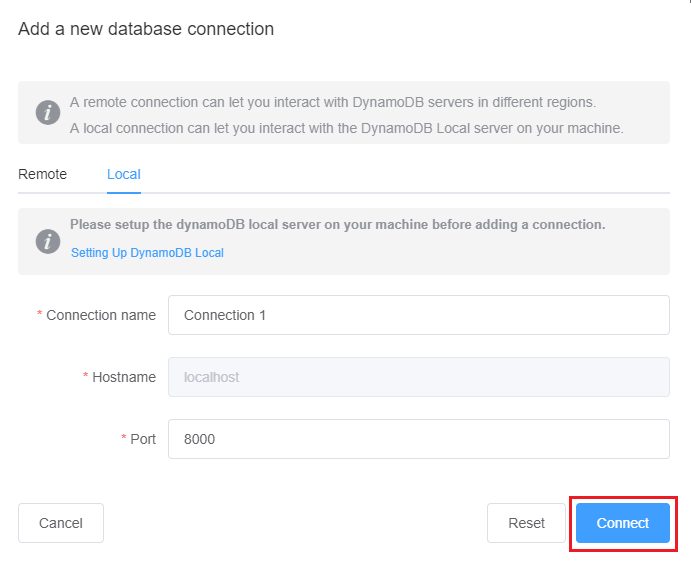Click the red asterisk before Connection name
The image size is (691, 568).
pos(40,316)
